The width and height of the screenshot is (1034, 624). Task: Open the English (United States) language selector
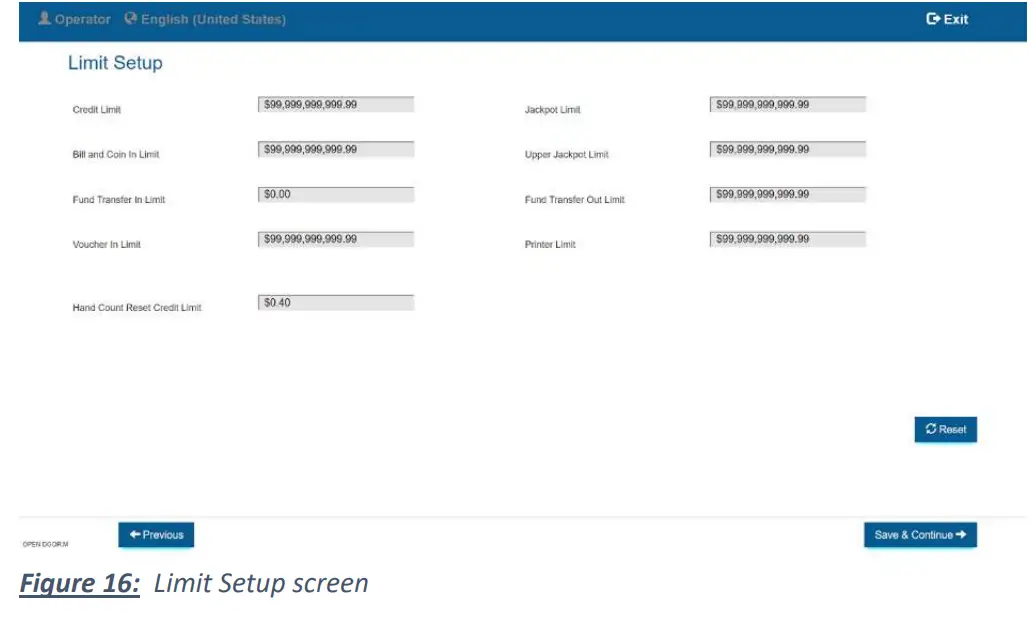click(212, 19)
